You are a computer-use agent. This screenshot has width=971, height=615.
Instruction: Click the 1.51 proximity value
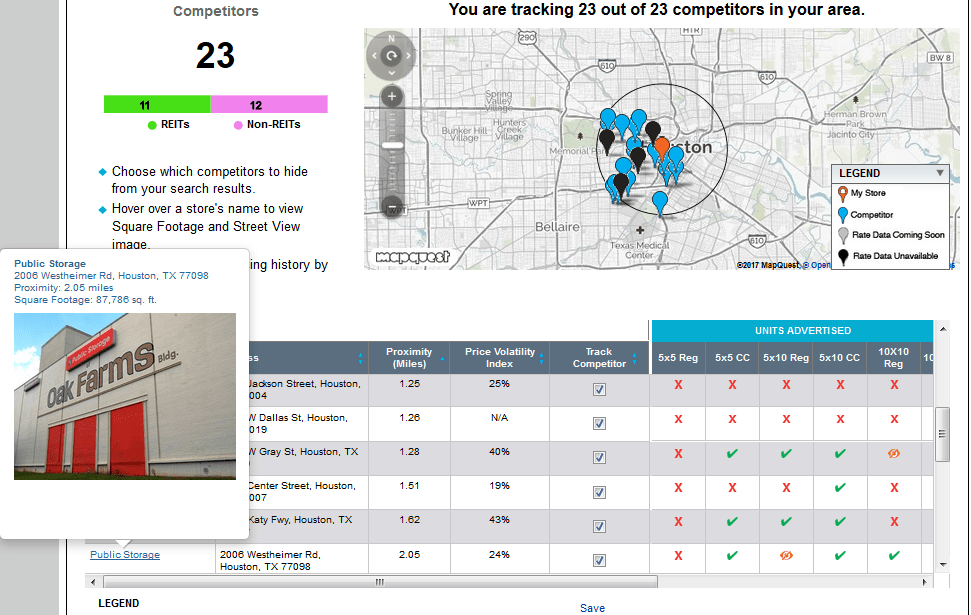(x=409, y=486)
